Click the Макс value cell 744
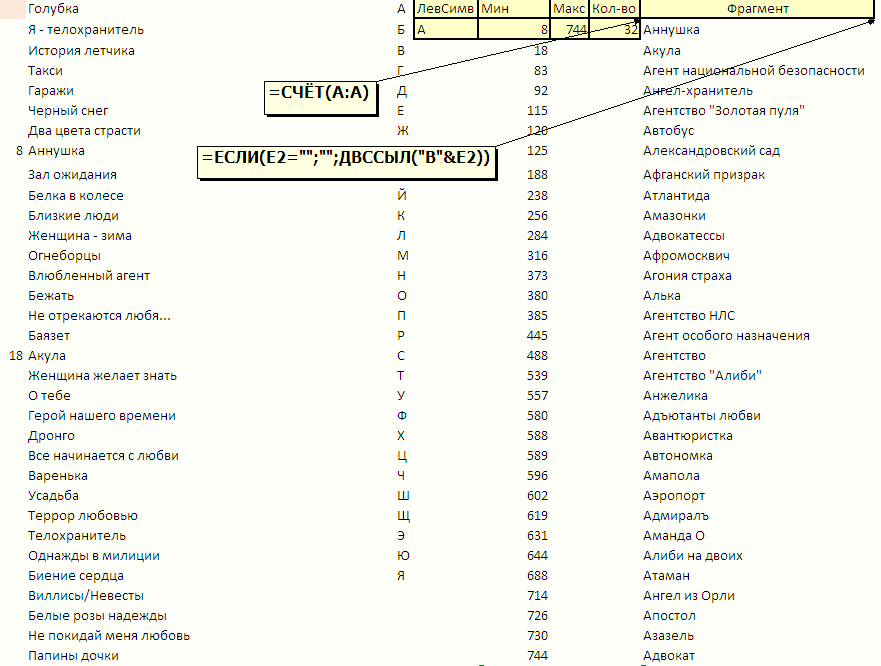This screenshot has width=881, height=666. (x=569, y=29)
